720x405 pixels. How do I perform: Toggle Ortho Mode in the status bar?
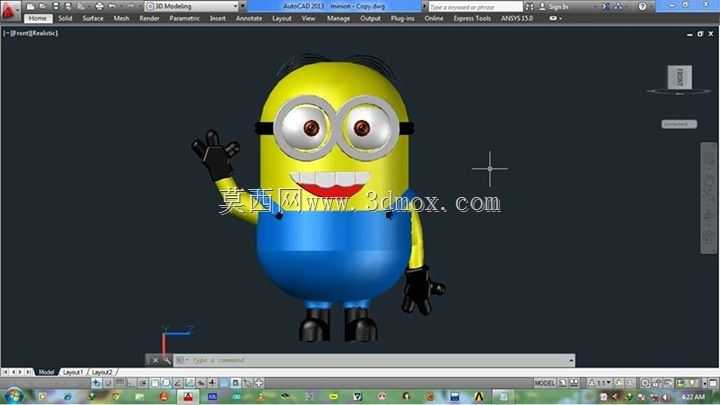tap(132, 382)
